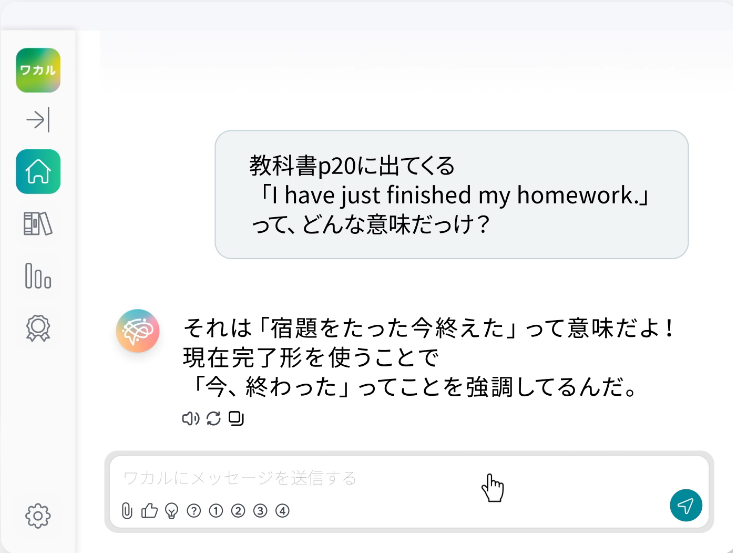Open settings with the gear icon
This screenshot has height=553, width=733.
pos(38,516)
